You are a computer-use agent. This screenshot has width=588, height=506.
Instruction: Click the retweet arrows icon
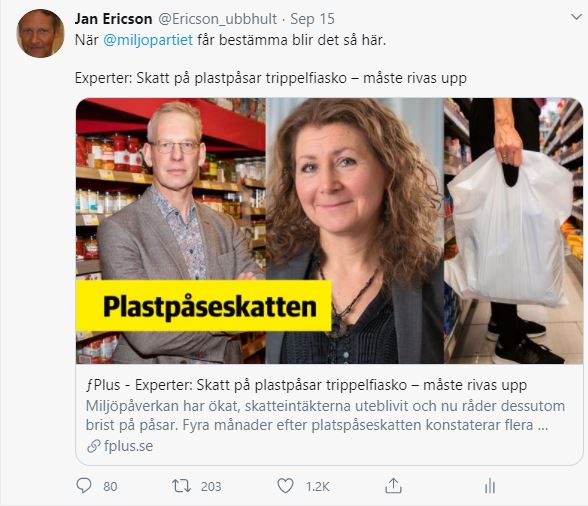(182, 486)
